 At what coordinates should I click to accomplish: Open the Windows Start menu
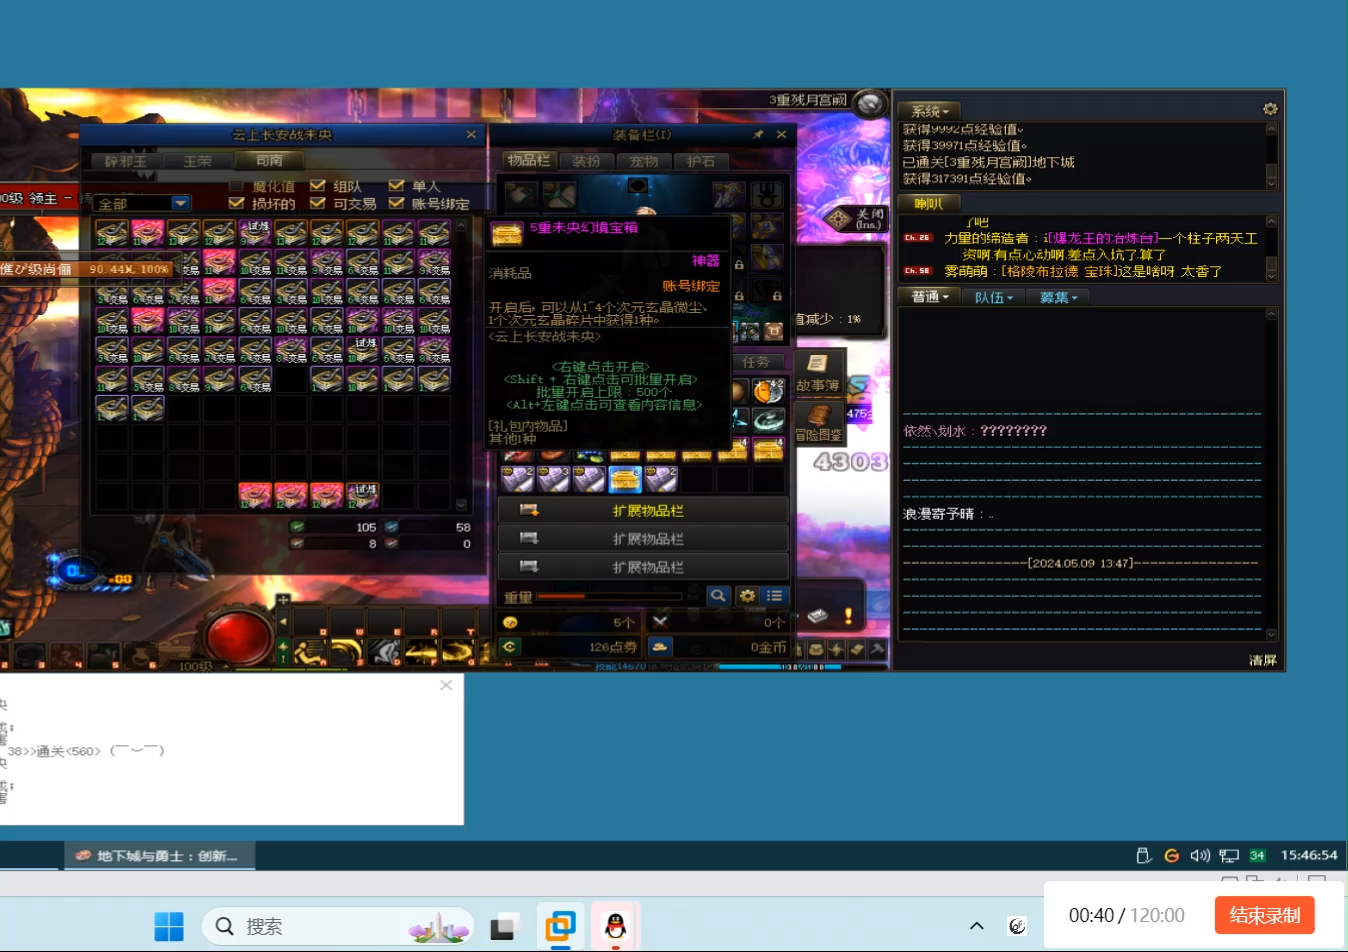[169, 927]
